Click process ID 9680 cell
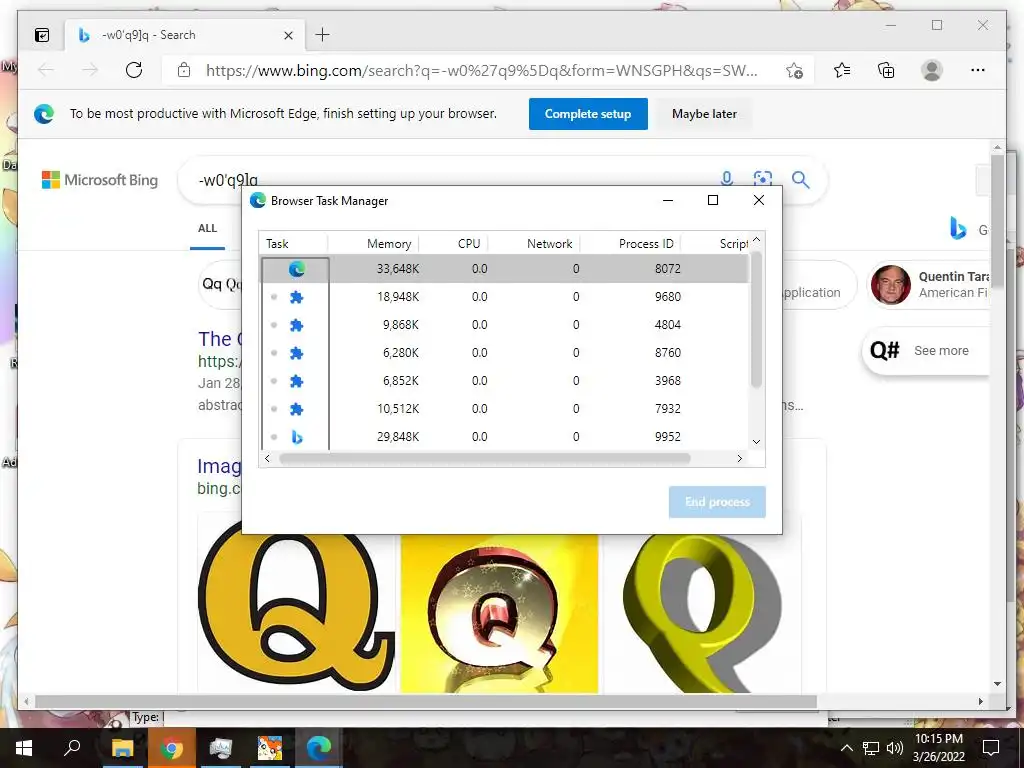 pyautogui.click(x=667, y=297)
